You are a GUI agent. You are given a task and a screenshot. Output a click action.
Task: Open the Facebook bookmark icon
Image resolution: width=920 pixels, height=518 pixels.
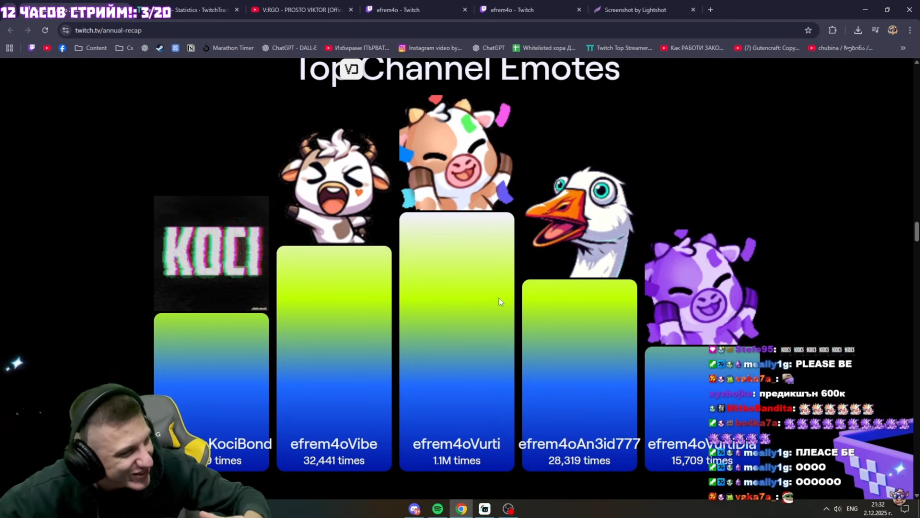pos(62,48)
